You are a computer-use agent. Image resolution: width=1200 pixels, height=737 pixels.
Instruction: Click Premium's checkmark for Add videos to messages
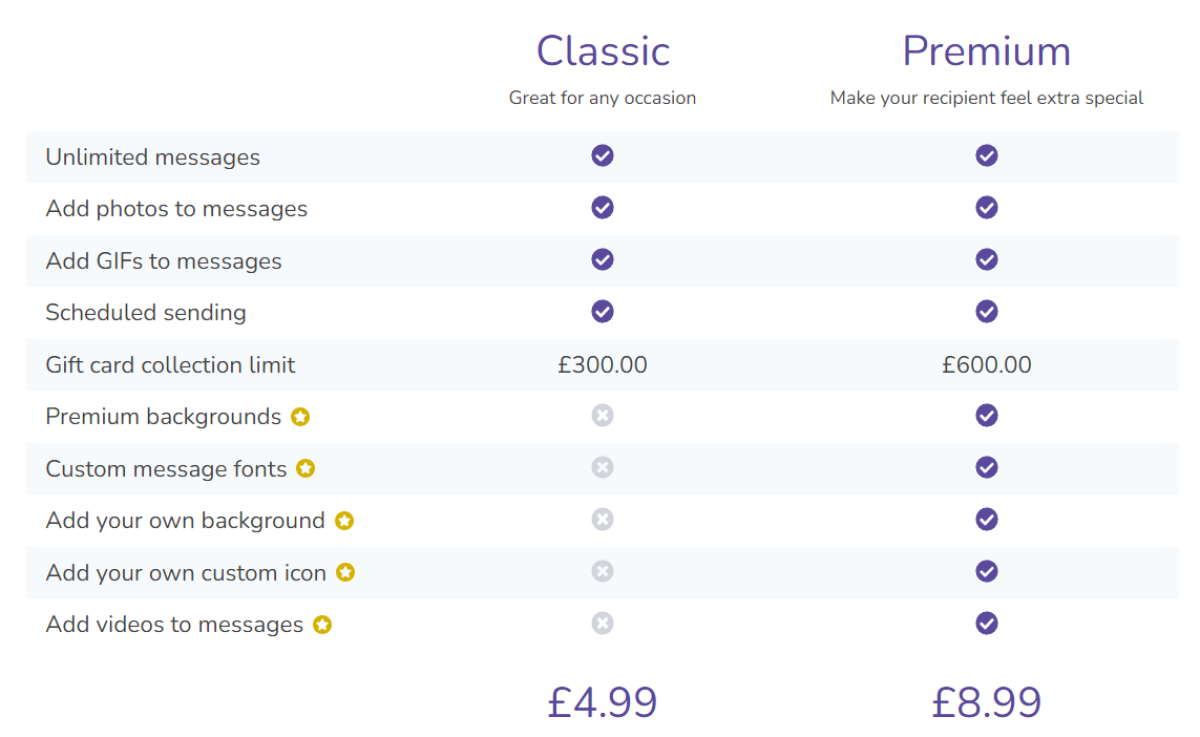[987, 623]
